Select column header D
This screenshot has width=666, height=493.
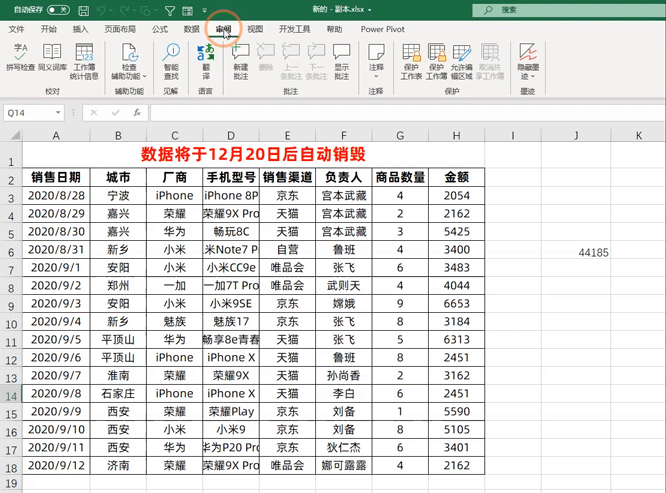pos(231,135)
